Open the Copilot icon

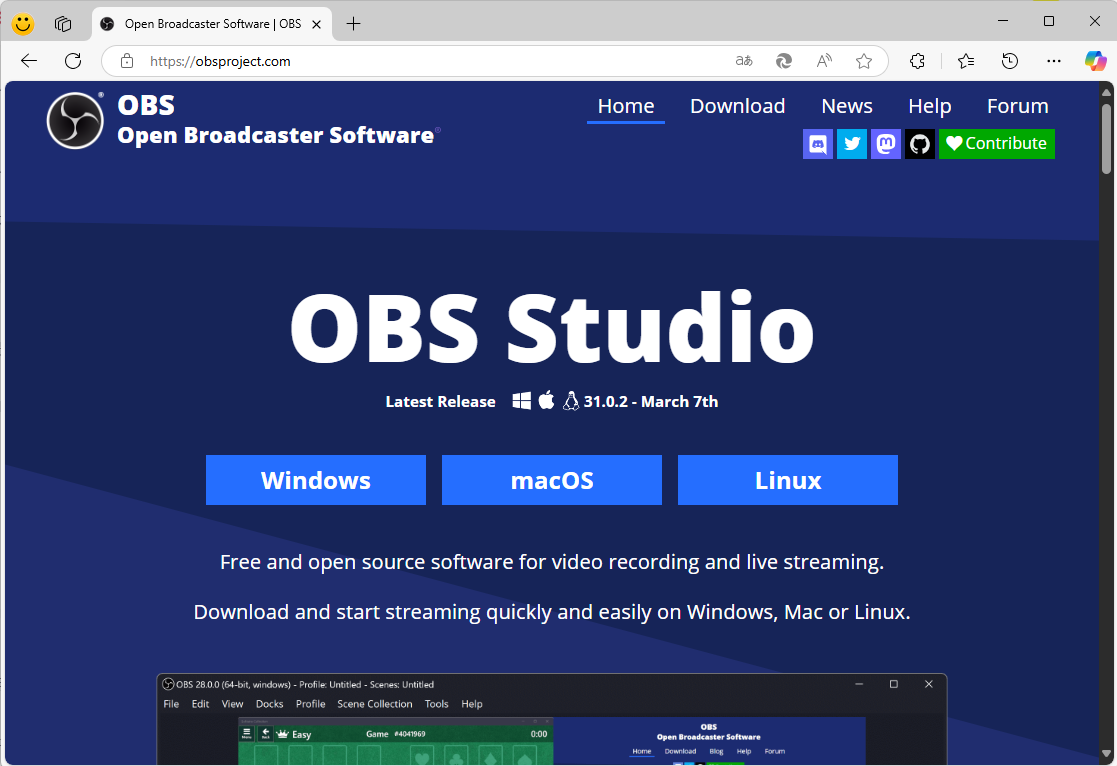[1096, 61]
